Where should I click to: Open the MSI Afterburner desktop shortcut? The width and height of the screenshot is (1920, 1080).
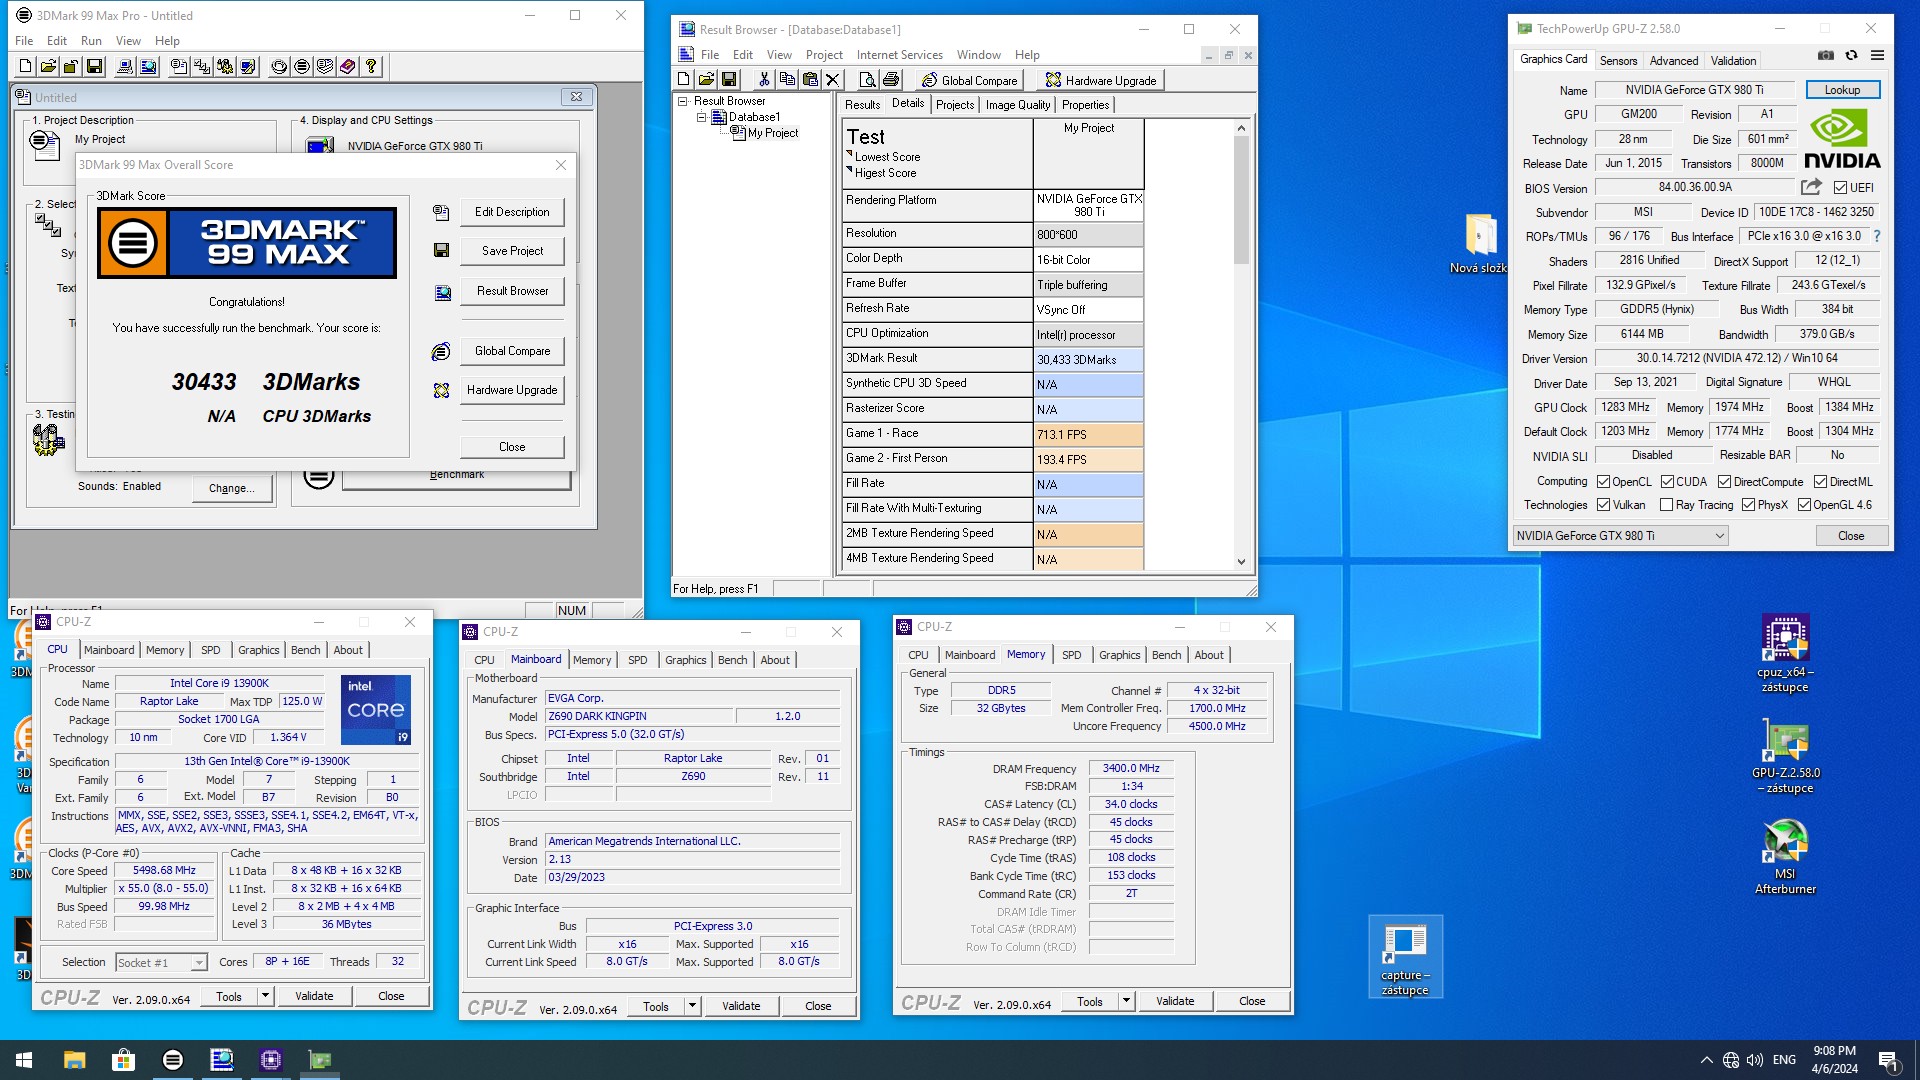coord(1785,856)
